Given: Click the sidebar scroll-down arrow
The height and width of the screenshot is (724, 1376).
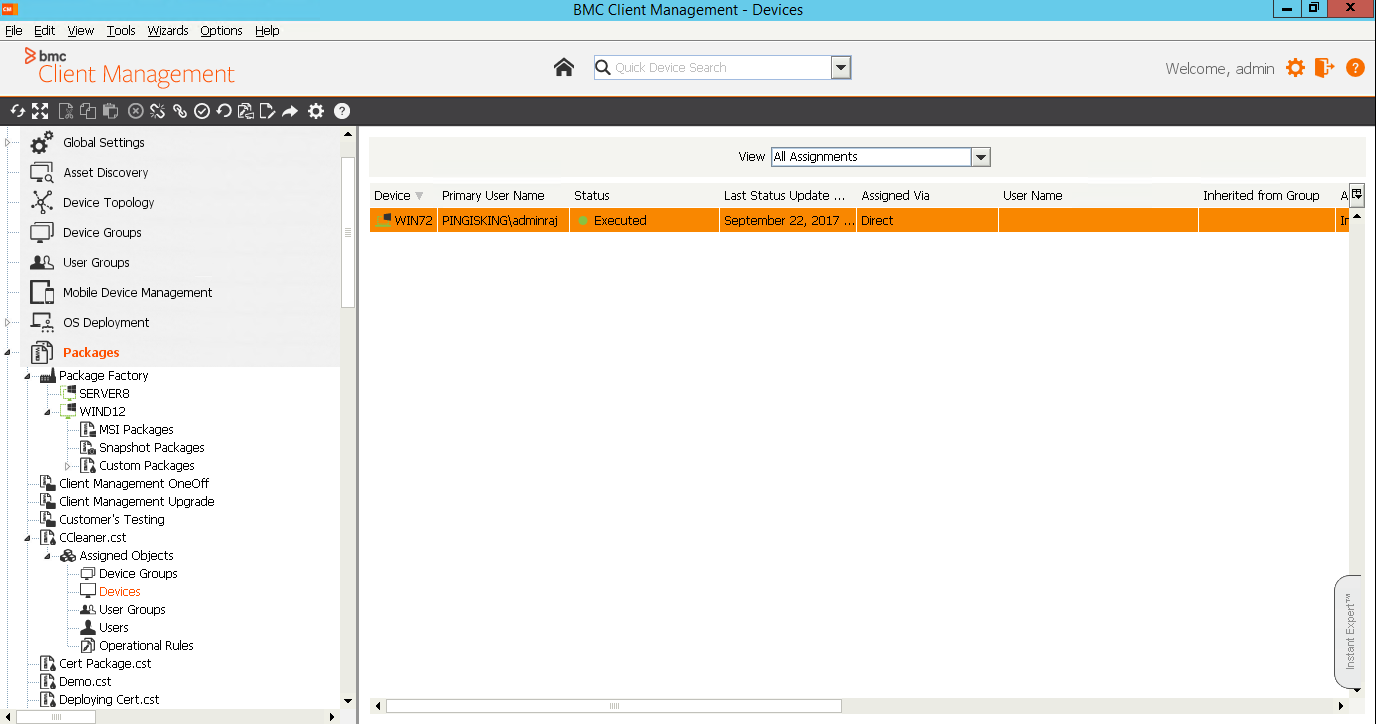Looking at the screenshot, I should 348,701.
